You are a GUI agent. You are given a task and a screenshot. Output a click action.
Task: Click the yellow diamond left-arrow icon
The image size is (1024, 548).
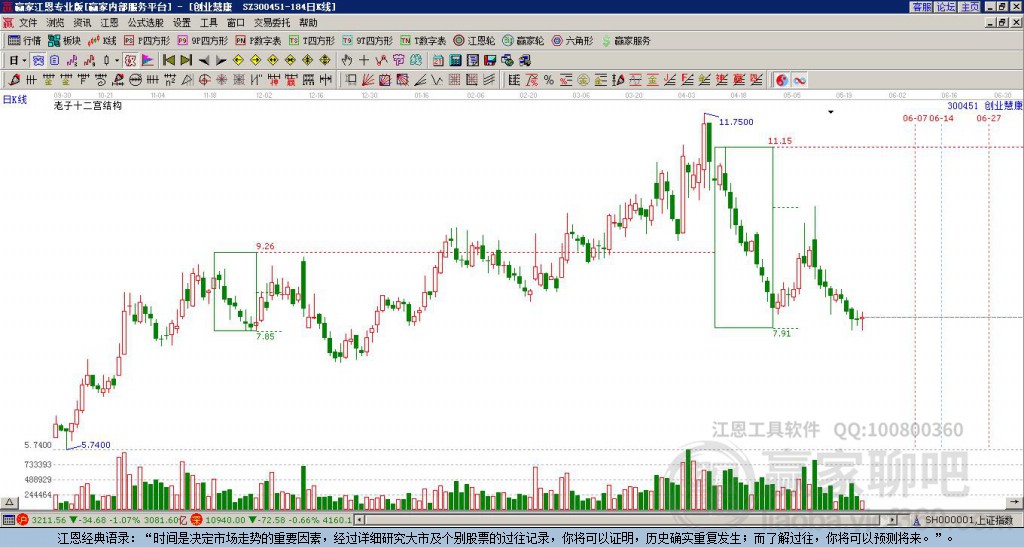[x=238, y=61]
